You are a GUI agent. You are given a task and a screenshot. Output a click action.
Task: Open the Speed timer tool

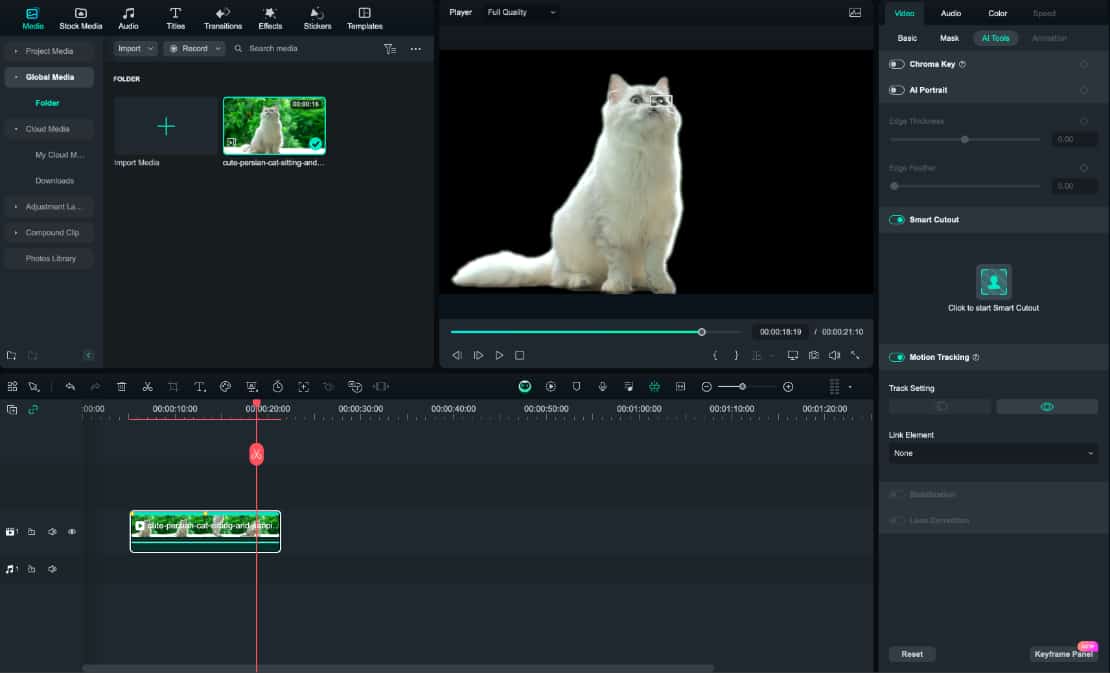278,386
